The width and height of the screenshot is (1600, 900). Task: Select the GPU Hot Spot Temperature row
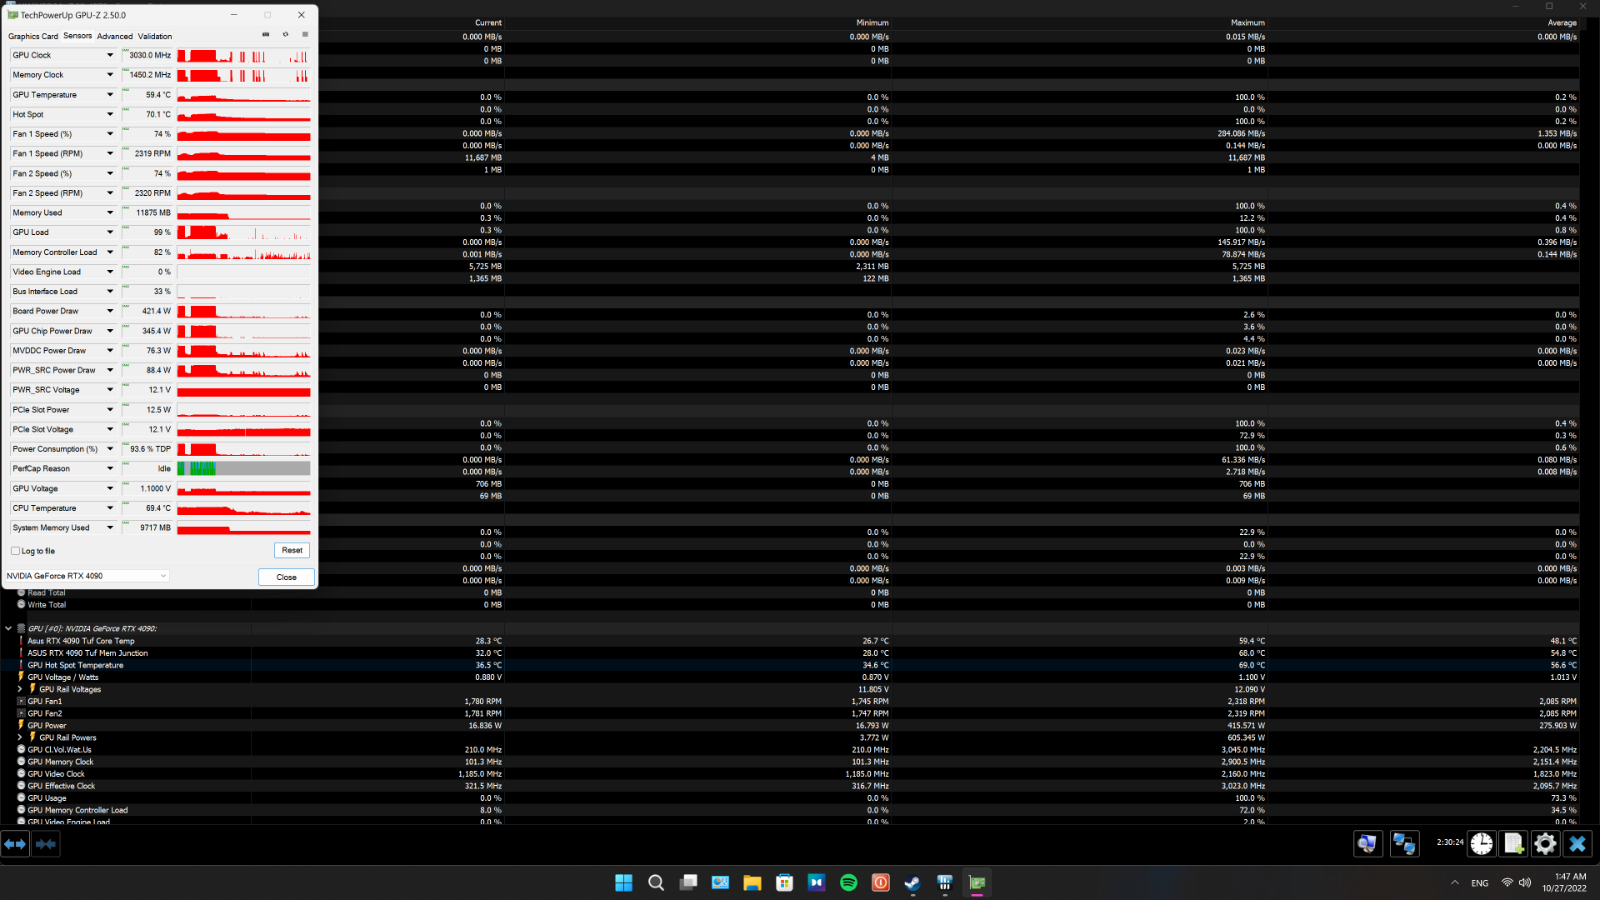790,665
